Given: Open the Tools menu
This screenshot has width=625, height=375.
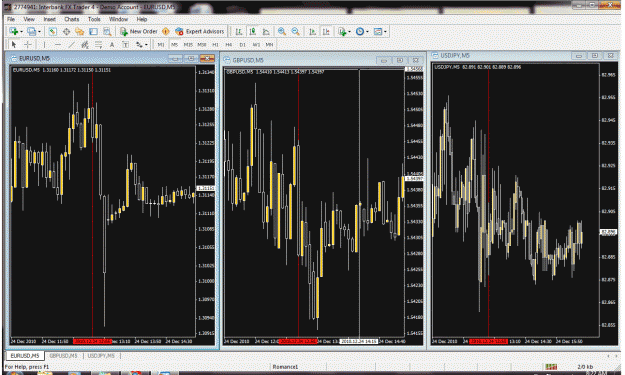Looking at the screenshot, I should (x=94, y=19).
